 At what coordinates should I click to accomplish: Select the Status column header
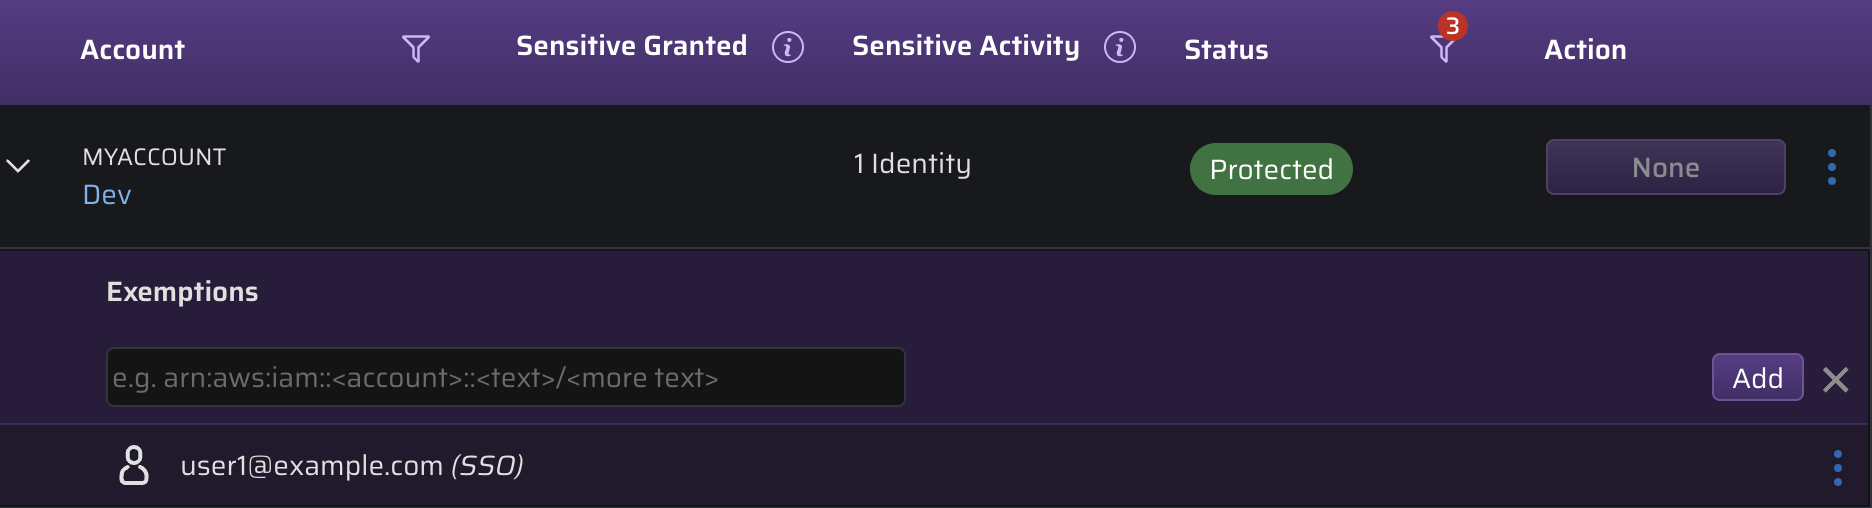tap(1226, 49)
